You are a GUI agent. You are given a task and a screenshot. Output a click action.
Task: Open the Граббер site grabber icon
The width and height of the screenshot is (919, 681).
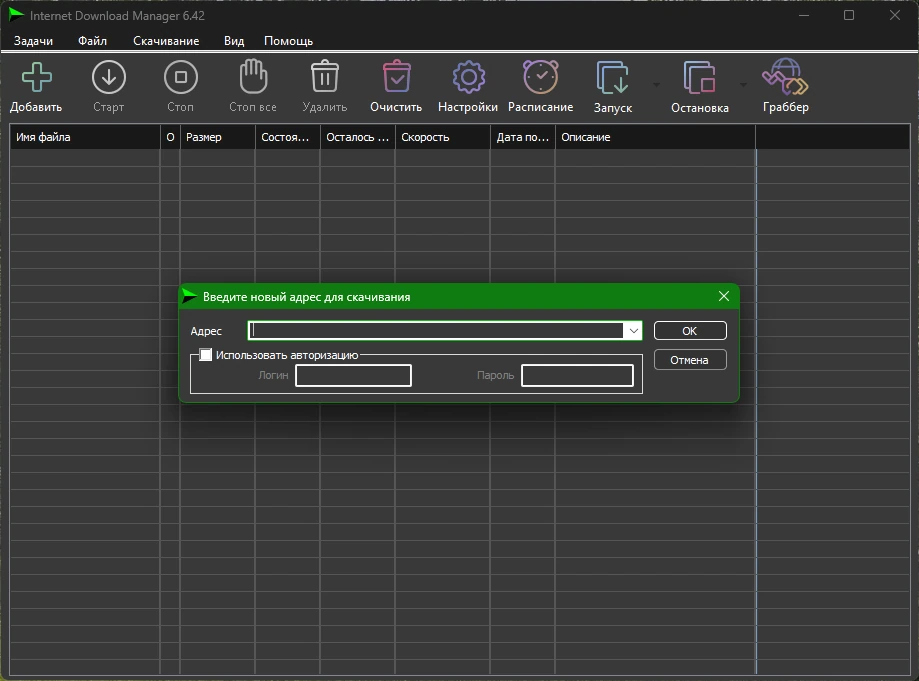[x=785, y=77]
